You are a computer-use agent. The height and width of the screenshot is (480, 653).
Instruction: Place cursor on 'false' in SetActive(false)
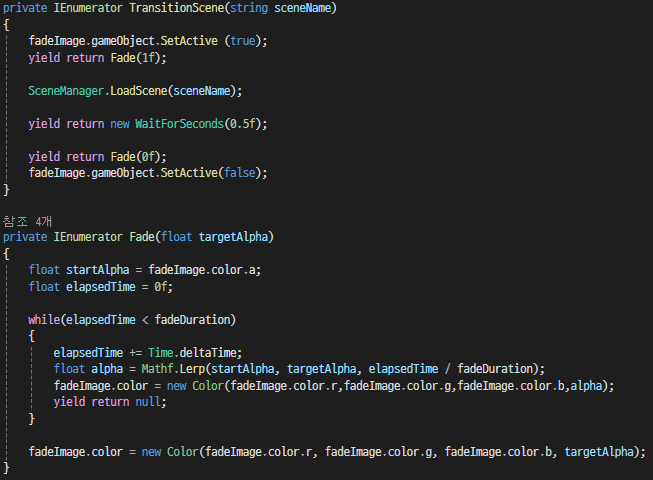239,173
